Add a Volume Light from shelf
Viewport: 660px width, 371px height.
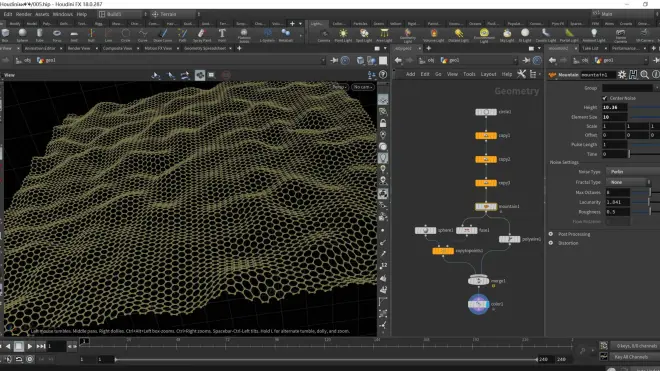[434, 35]
